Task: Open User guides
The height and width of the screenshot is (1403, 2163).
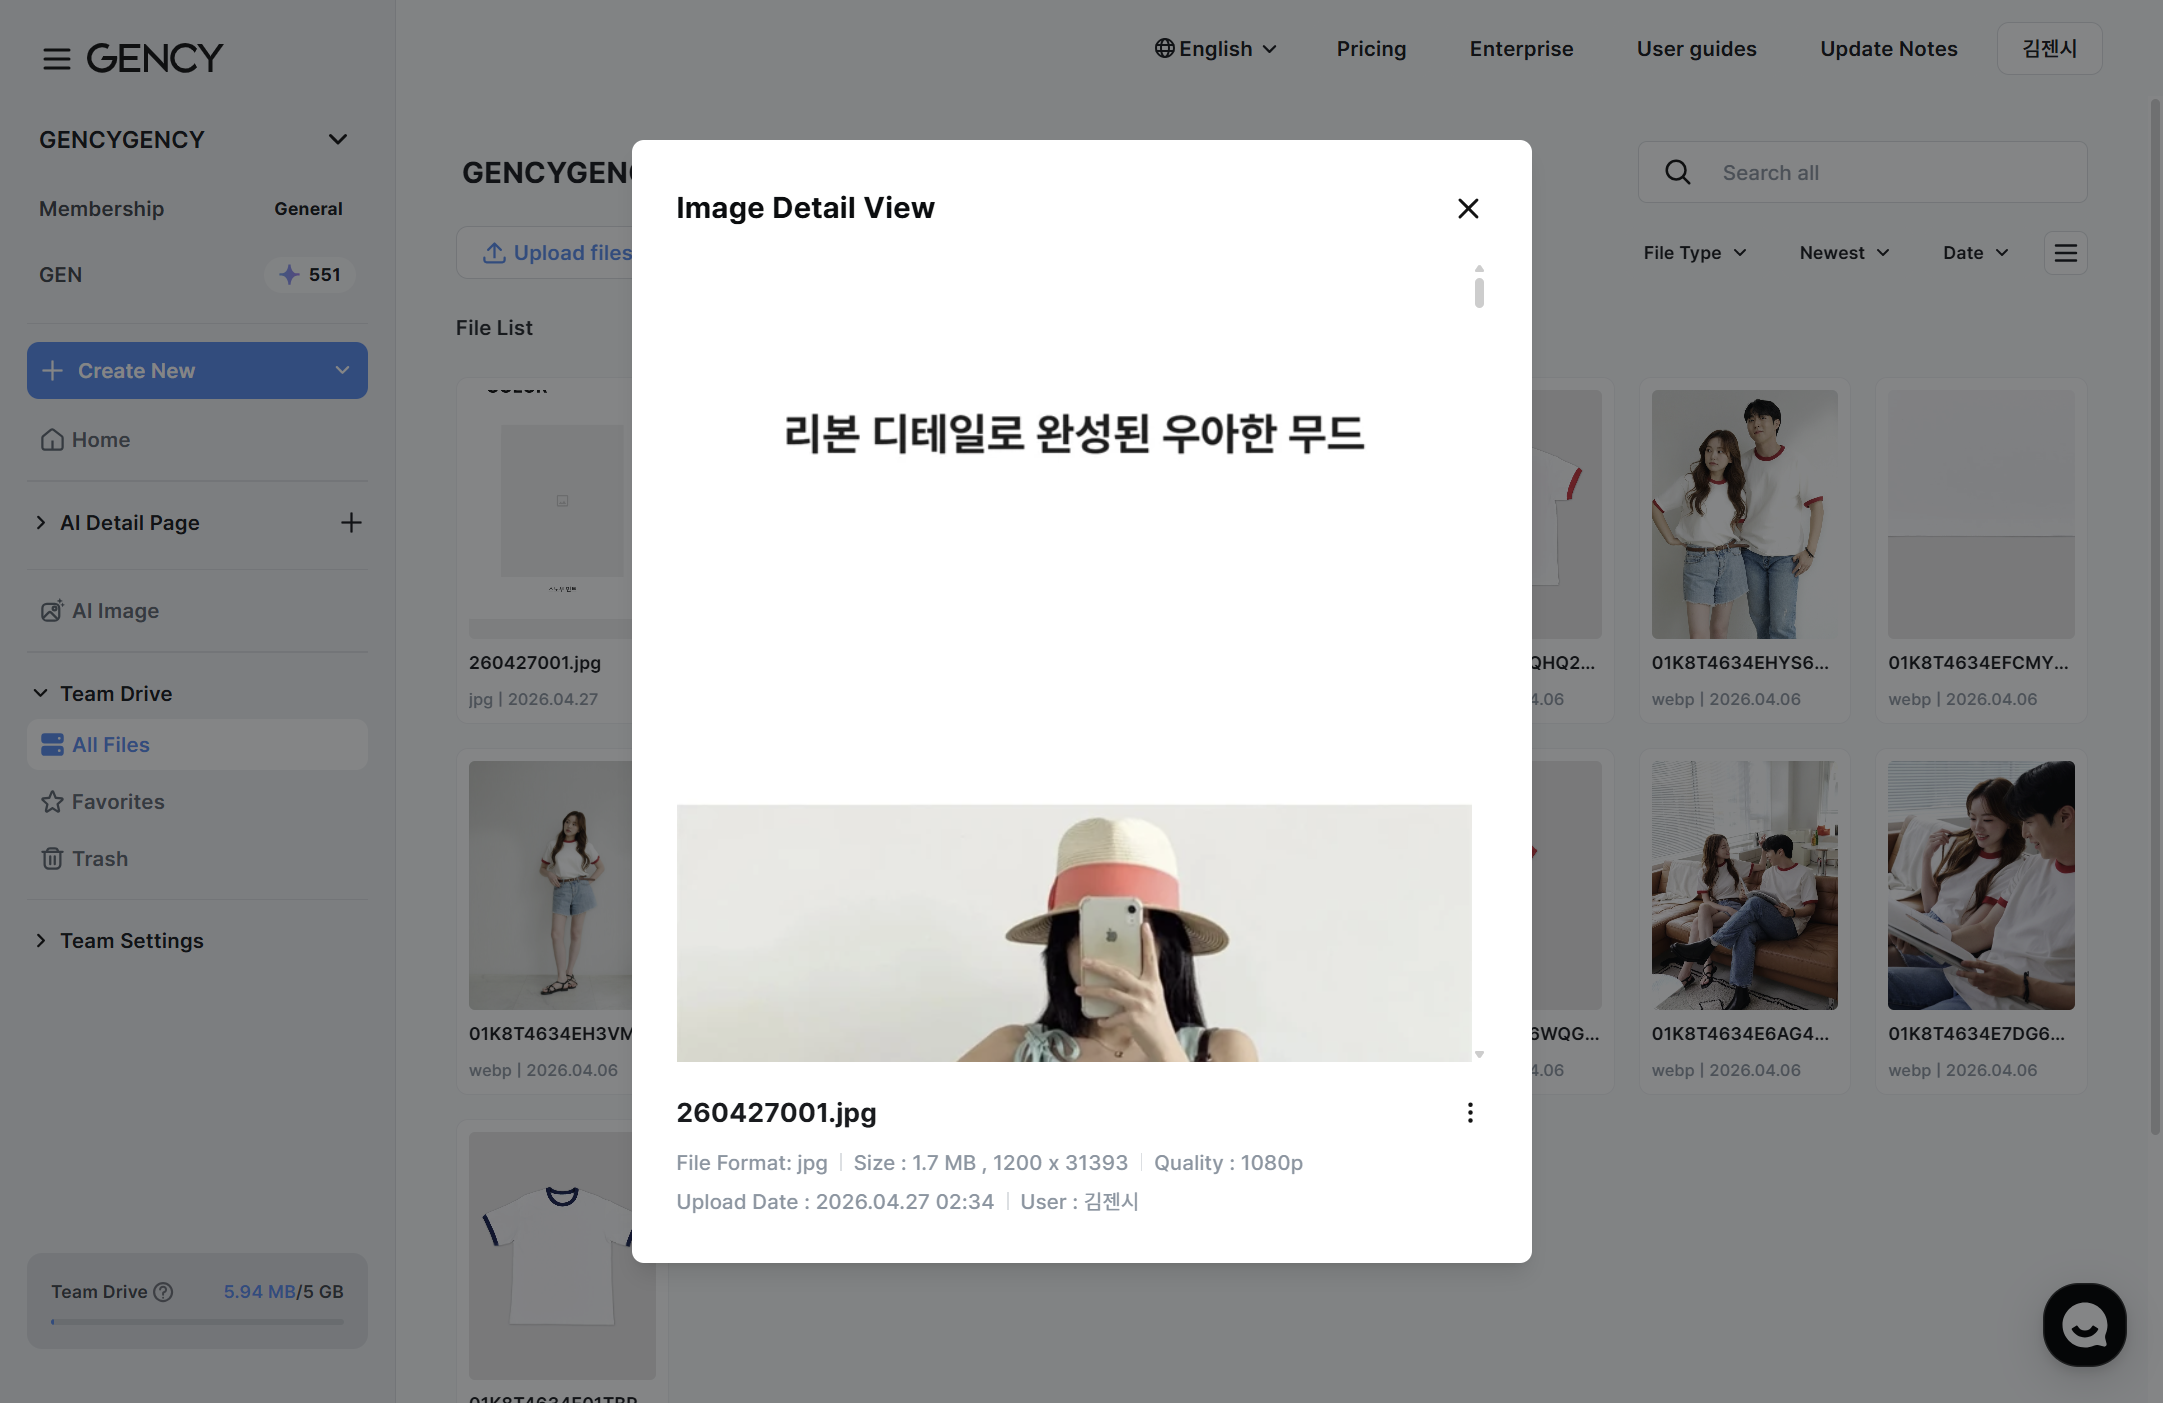Action: pos(1696,48)
